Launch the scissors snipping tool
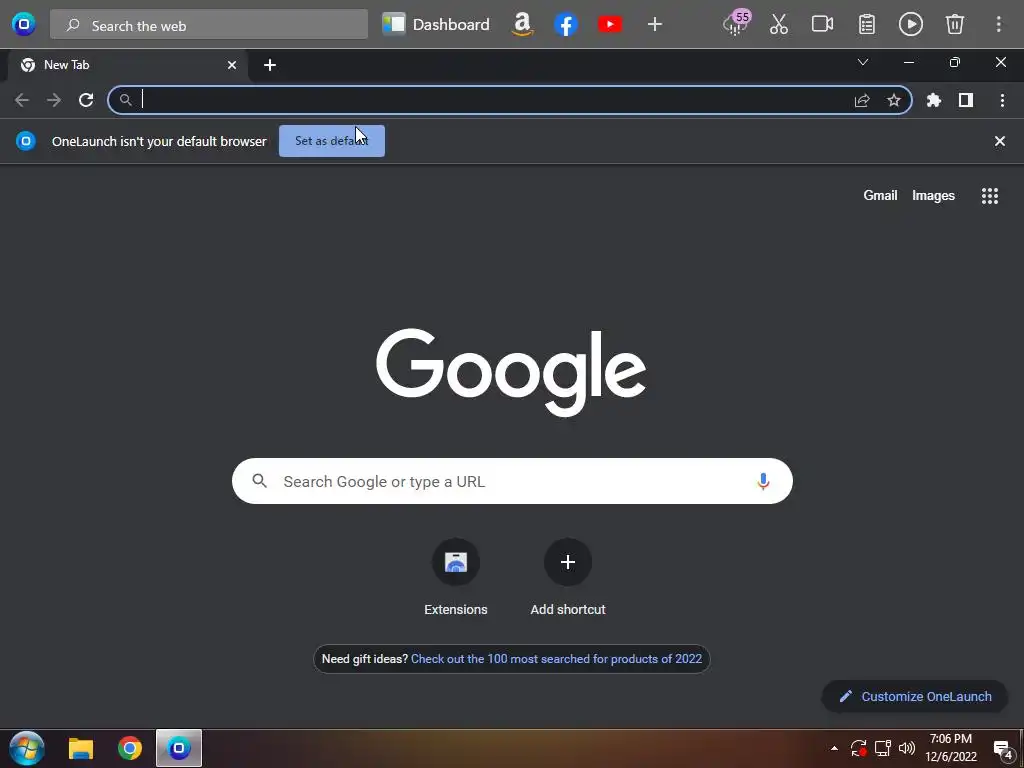Viewport: 1024px width, 768px height. pos(778,25)
